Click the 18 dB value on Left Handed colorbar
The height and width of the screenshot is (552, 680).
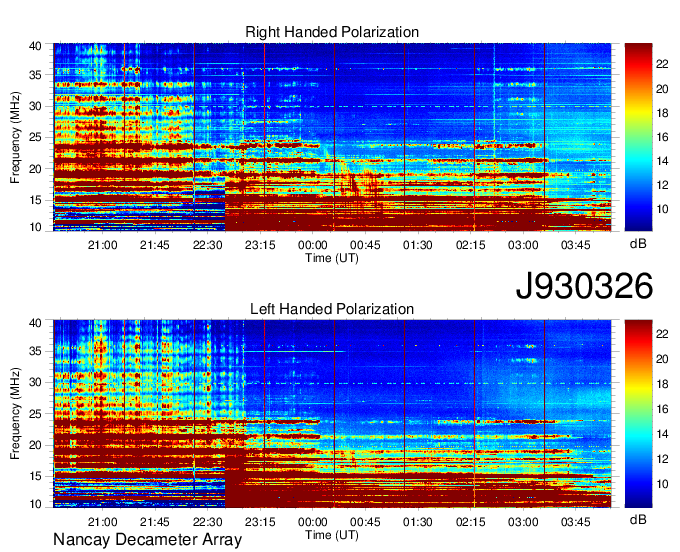pyautogui.click(x=662, y=384)
